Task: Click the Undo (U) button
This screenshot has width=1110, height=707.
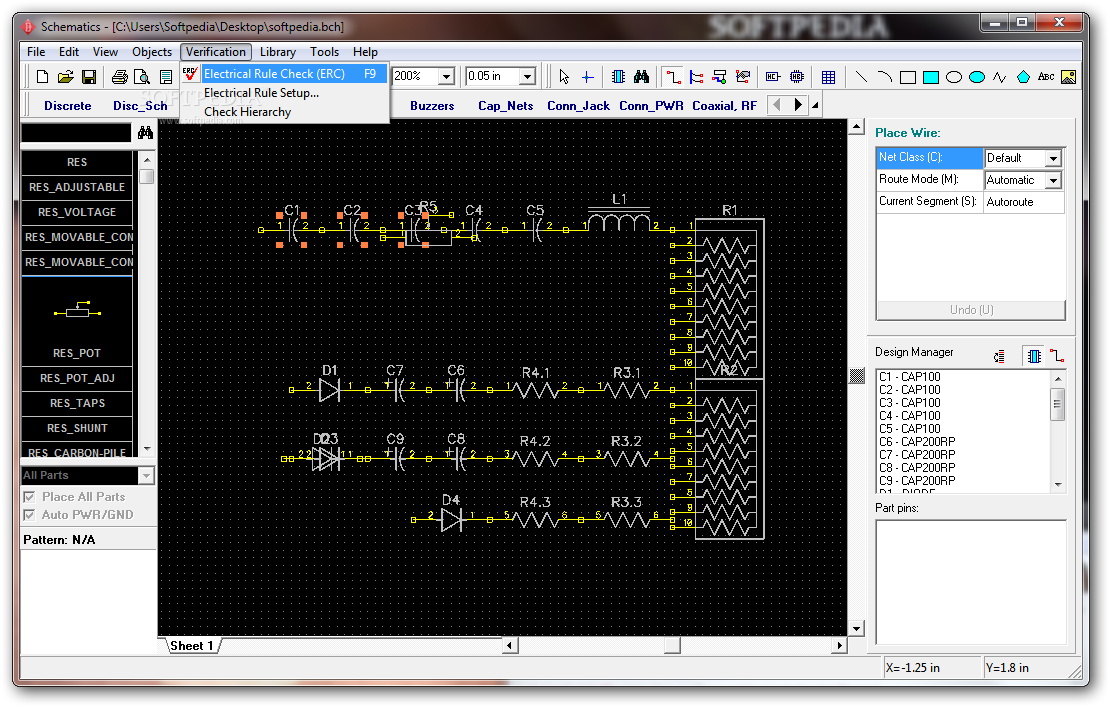Action: click(x=971, y=310)
